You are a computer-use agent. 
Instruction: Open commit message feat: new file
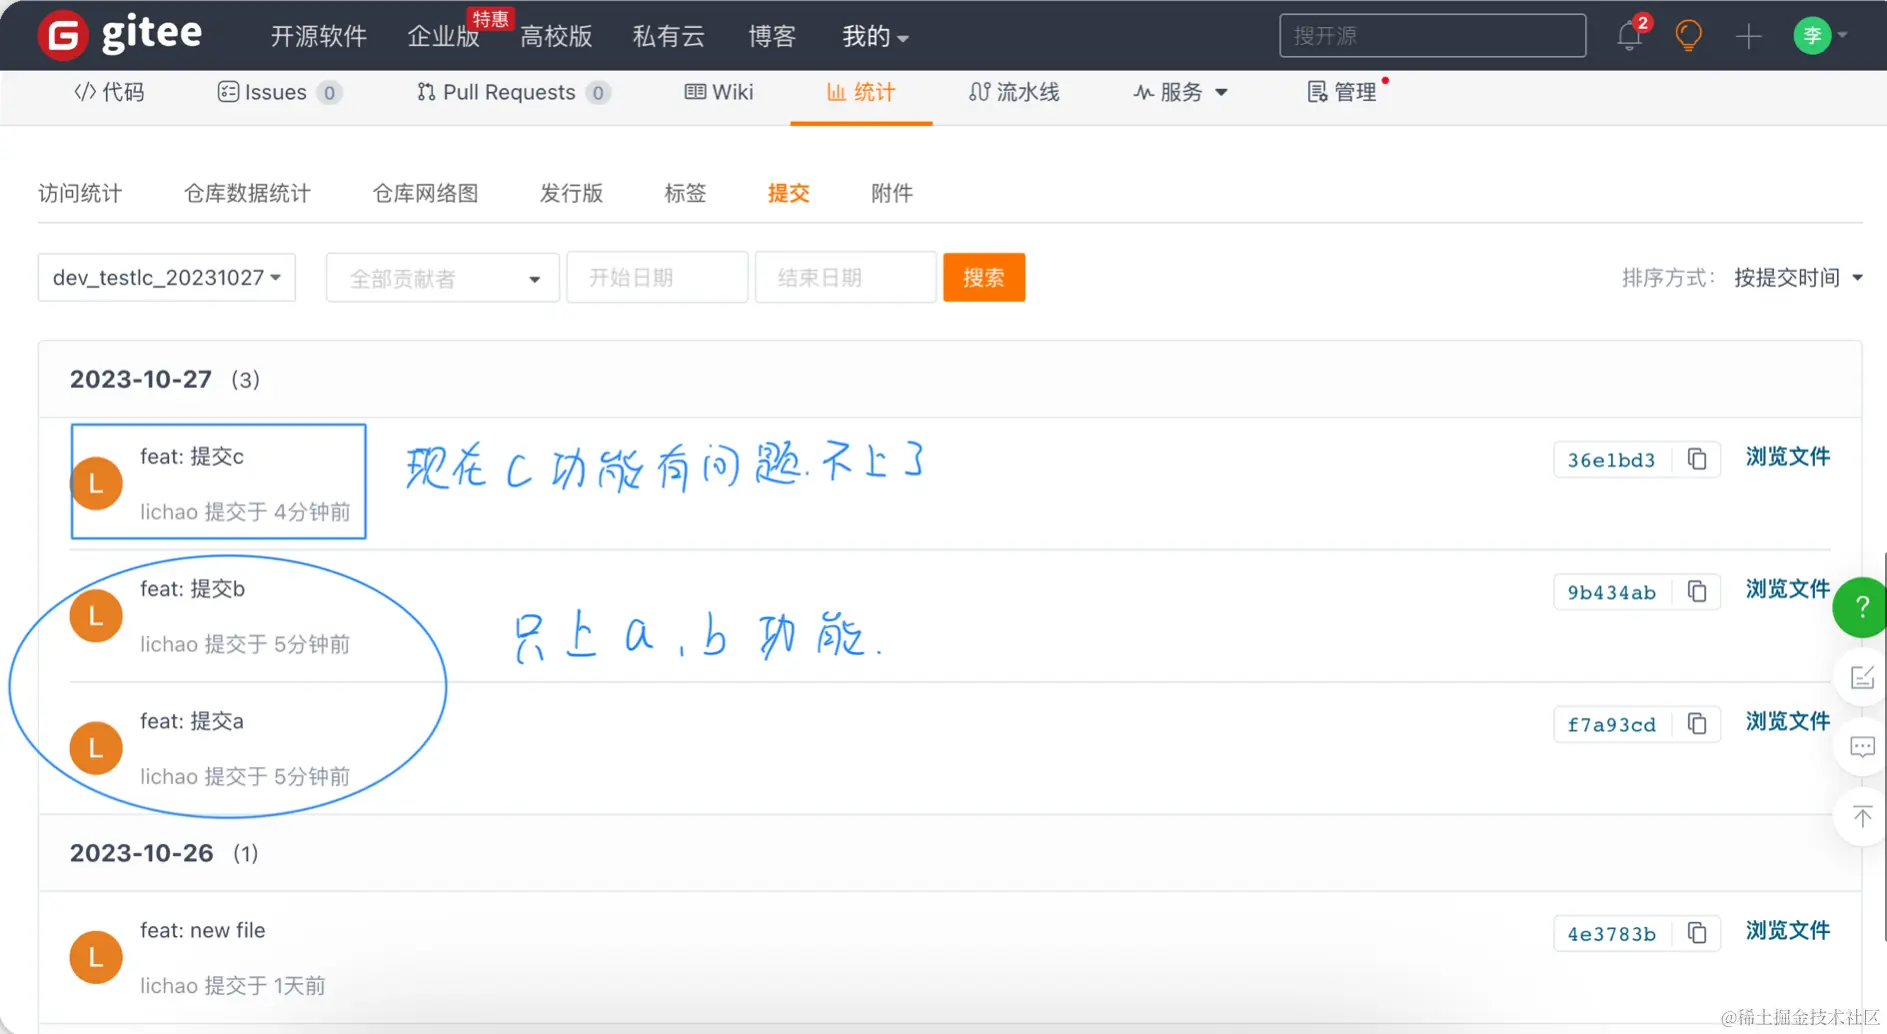[x=203, y=930]
